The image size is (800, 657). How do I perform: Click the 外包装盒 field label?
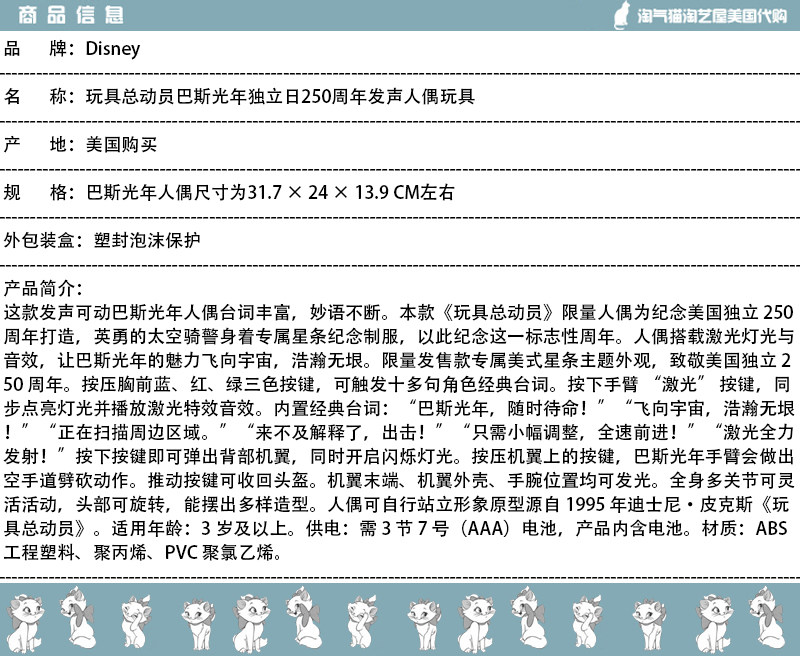[x=43, y=240]
